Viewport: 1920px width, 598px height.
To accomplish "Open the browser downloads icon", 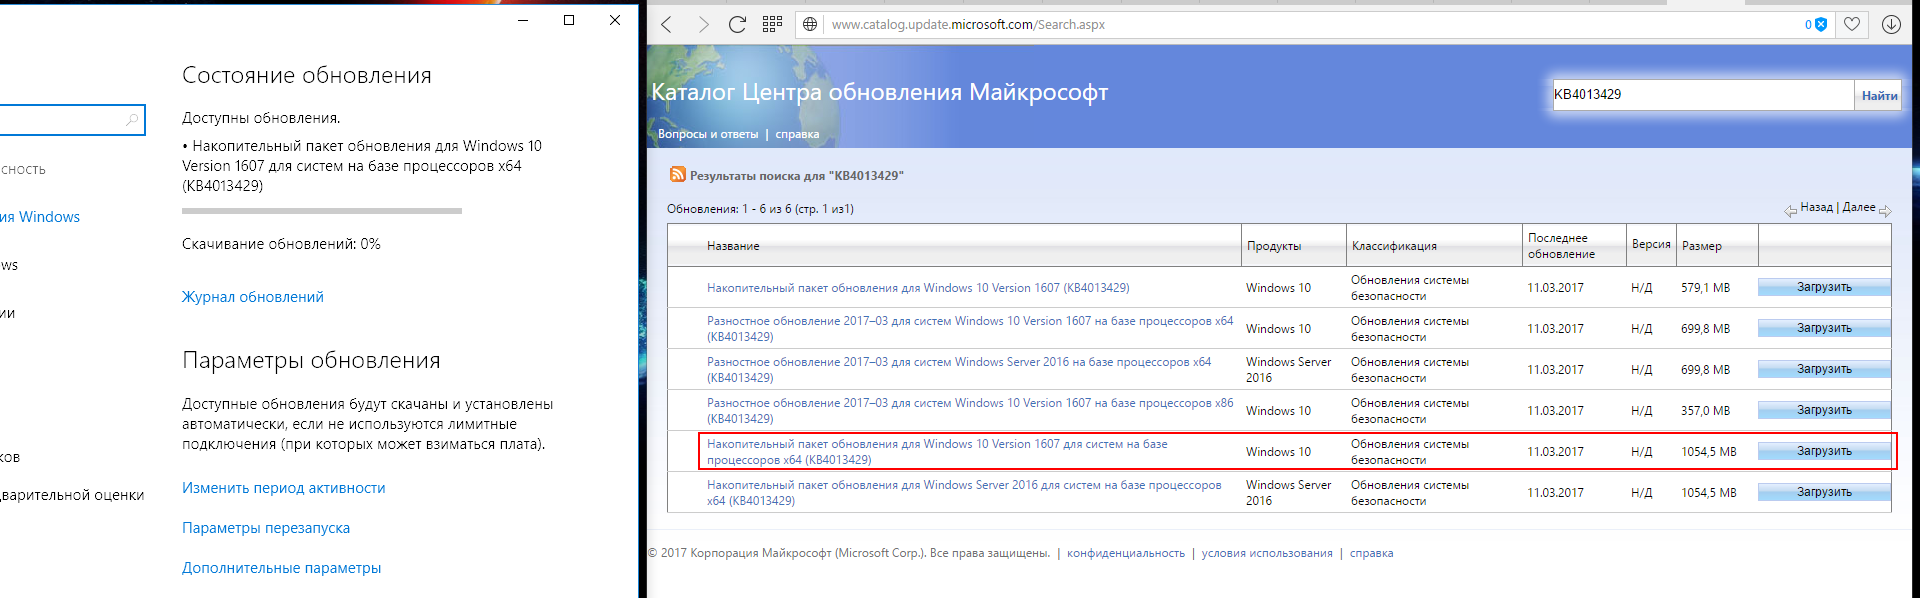I will (1890, 25).
